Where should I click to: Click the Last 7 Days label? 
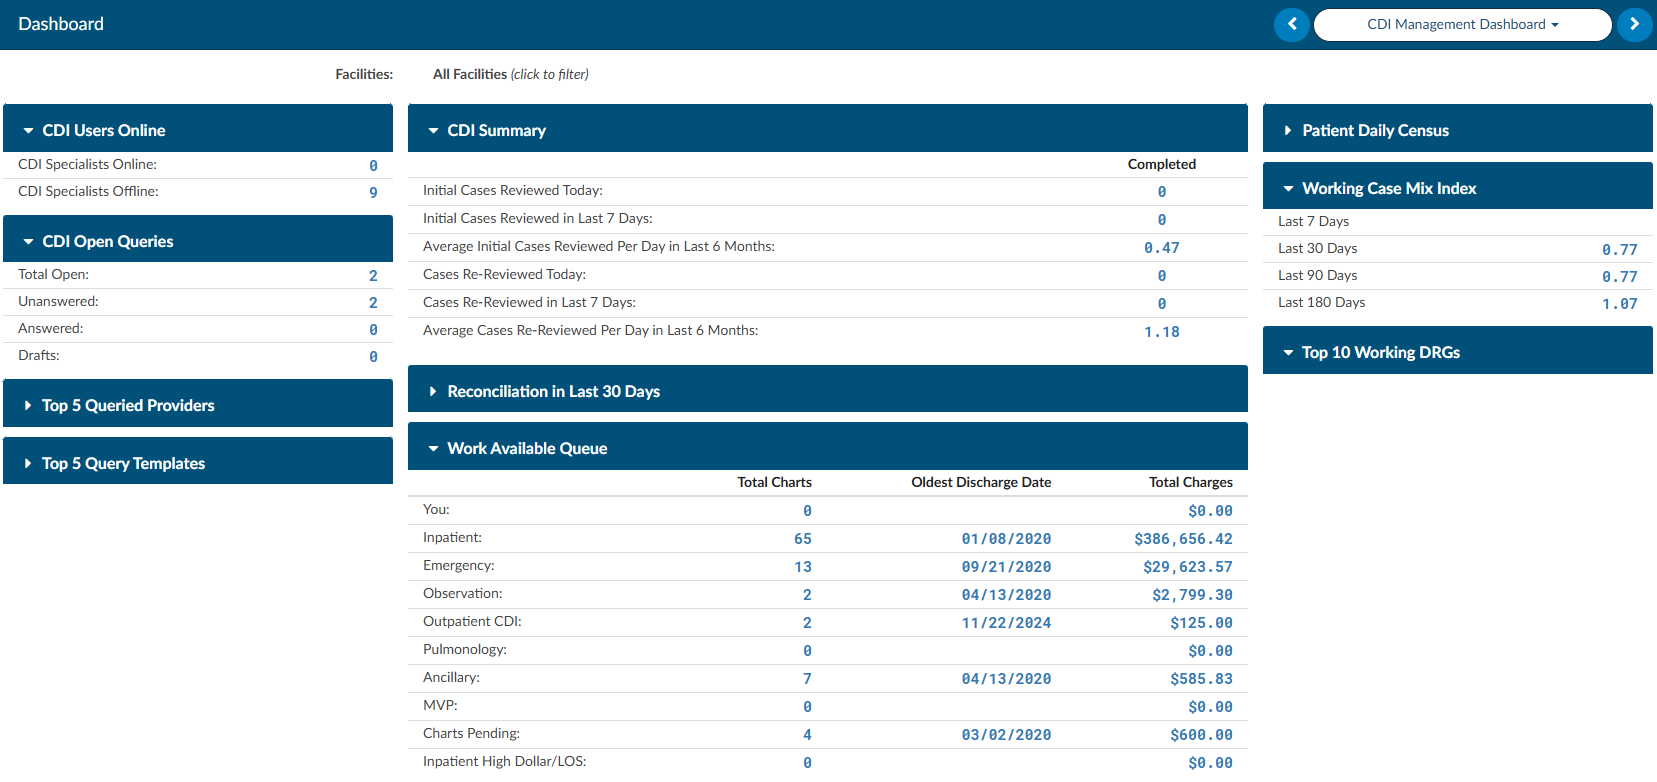click(1313, 221)
